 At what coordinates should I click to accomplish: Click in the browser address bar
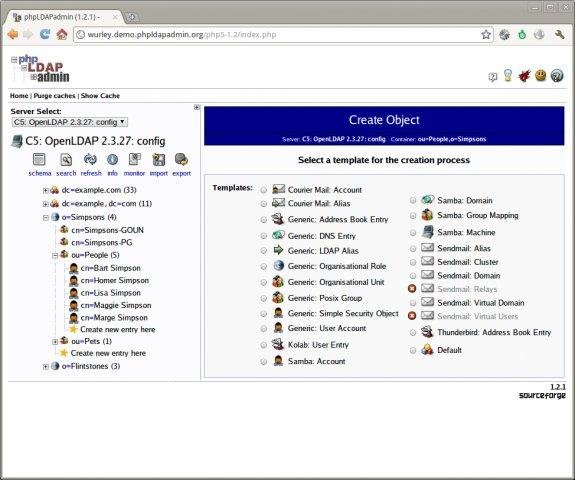click(282, 34)
